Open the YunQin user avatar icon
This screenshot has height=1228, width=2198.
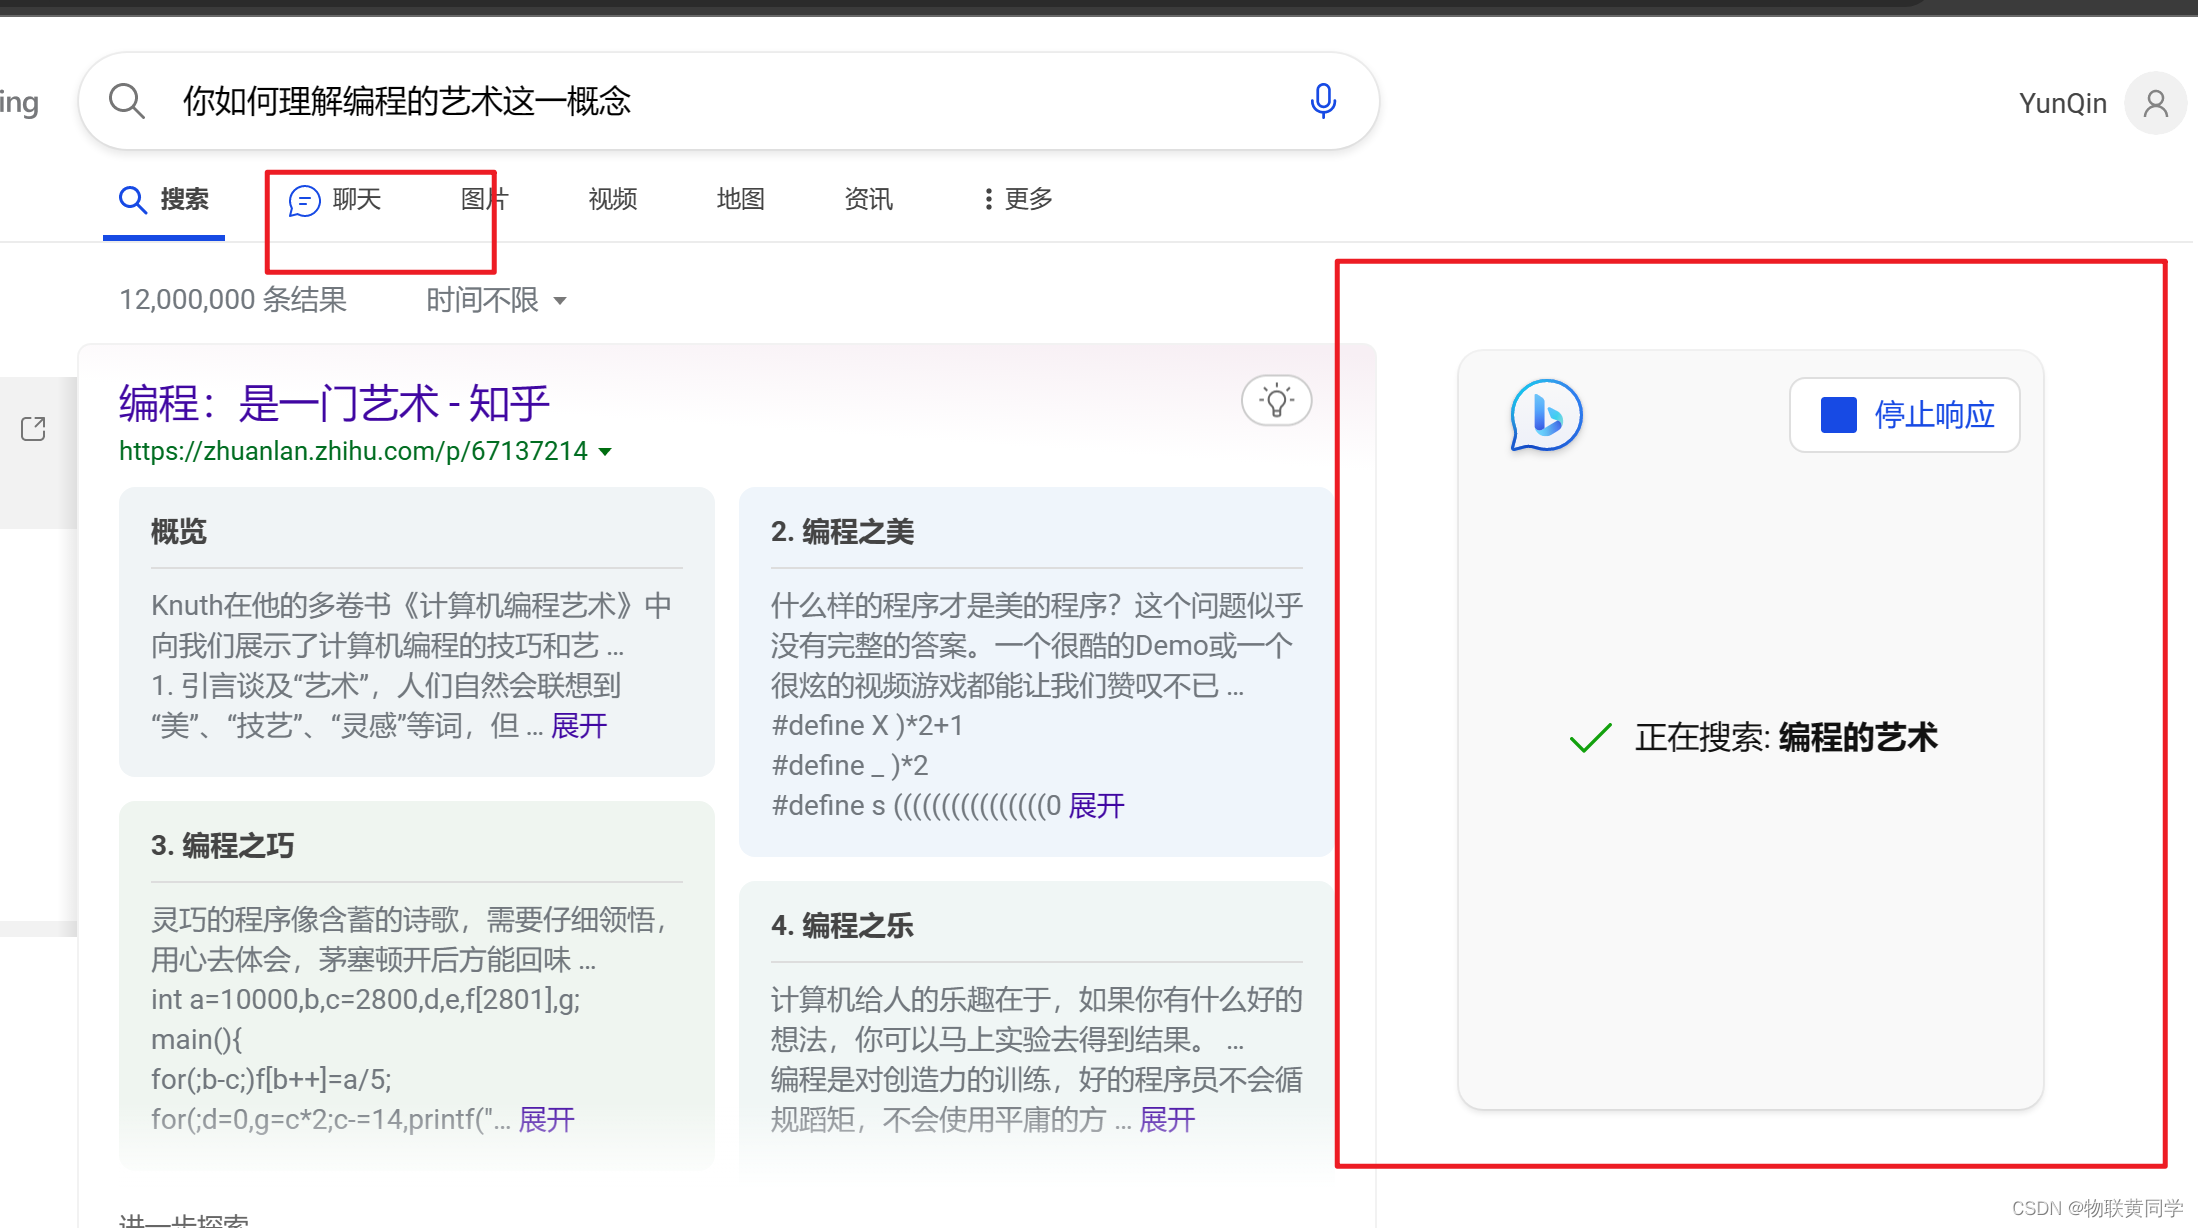[x=2155, y=103]
